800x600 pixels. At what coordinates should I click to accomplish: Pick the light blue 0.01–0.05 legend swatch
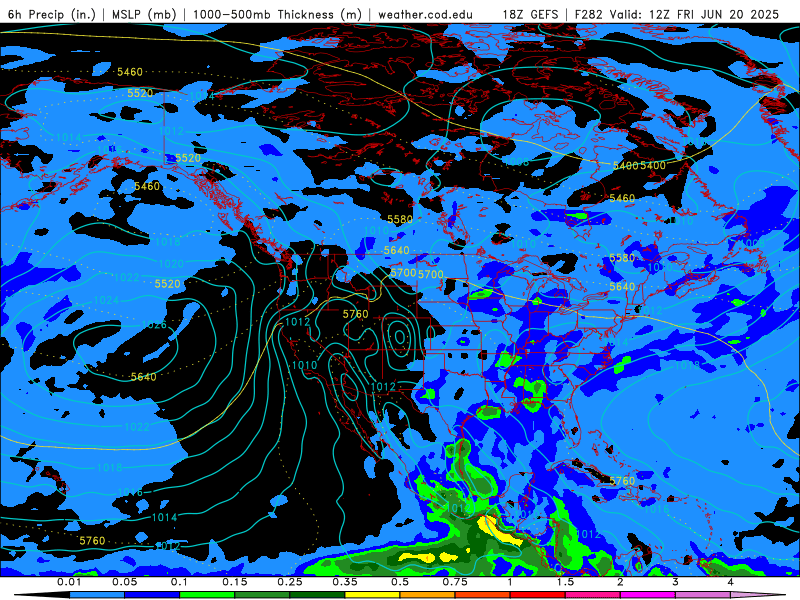tap(97, 595)
